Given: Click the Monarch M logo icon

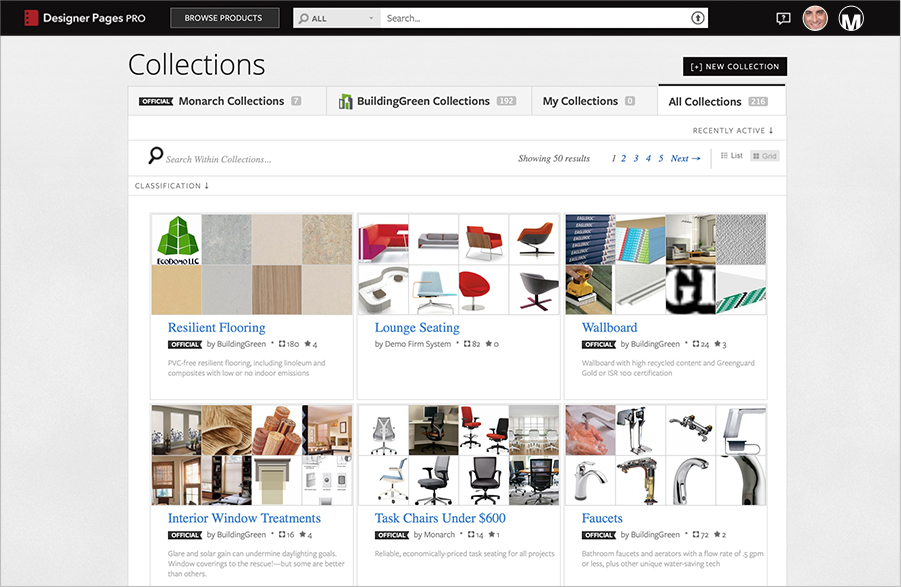Looking at the screenshot, I should coord(851,18).
